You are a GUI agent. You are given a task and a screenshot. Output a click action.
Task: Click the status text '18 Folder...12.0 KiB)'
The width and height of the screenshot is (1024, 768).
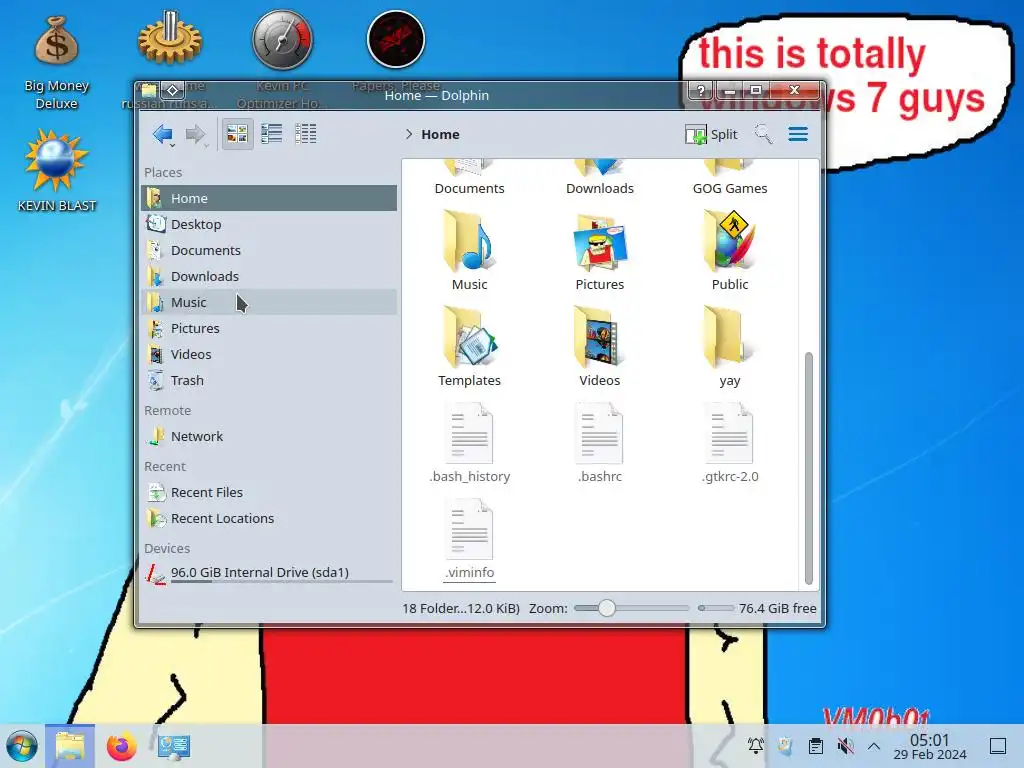[x=461, y=608]
